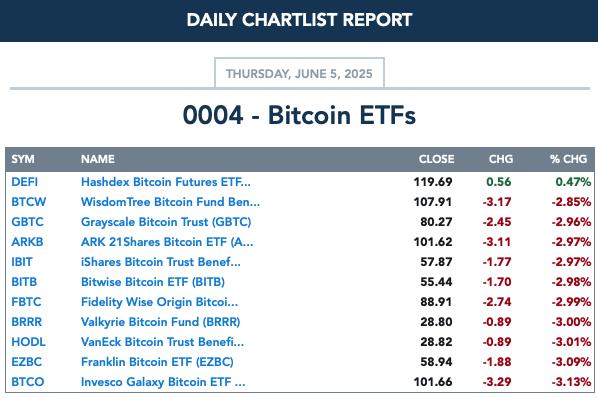The width and height of the screenshot is (598, 398).
Task: Click VanEck Bitcoin Trust name link
Action: (162, 342)
